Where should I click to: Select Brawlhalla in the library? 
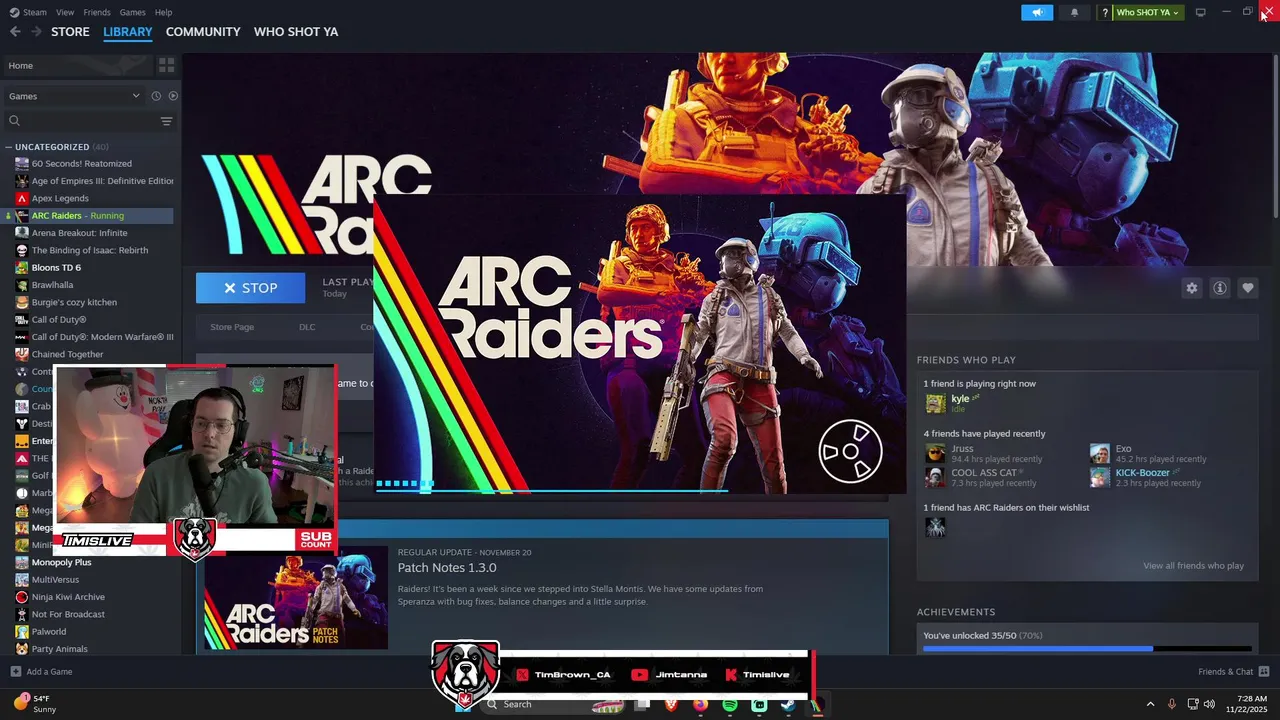(x=52, y=285)
